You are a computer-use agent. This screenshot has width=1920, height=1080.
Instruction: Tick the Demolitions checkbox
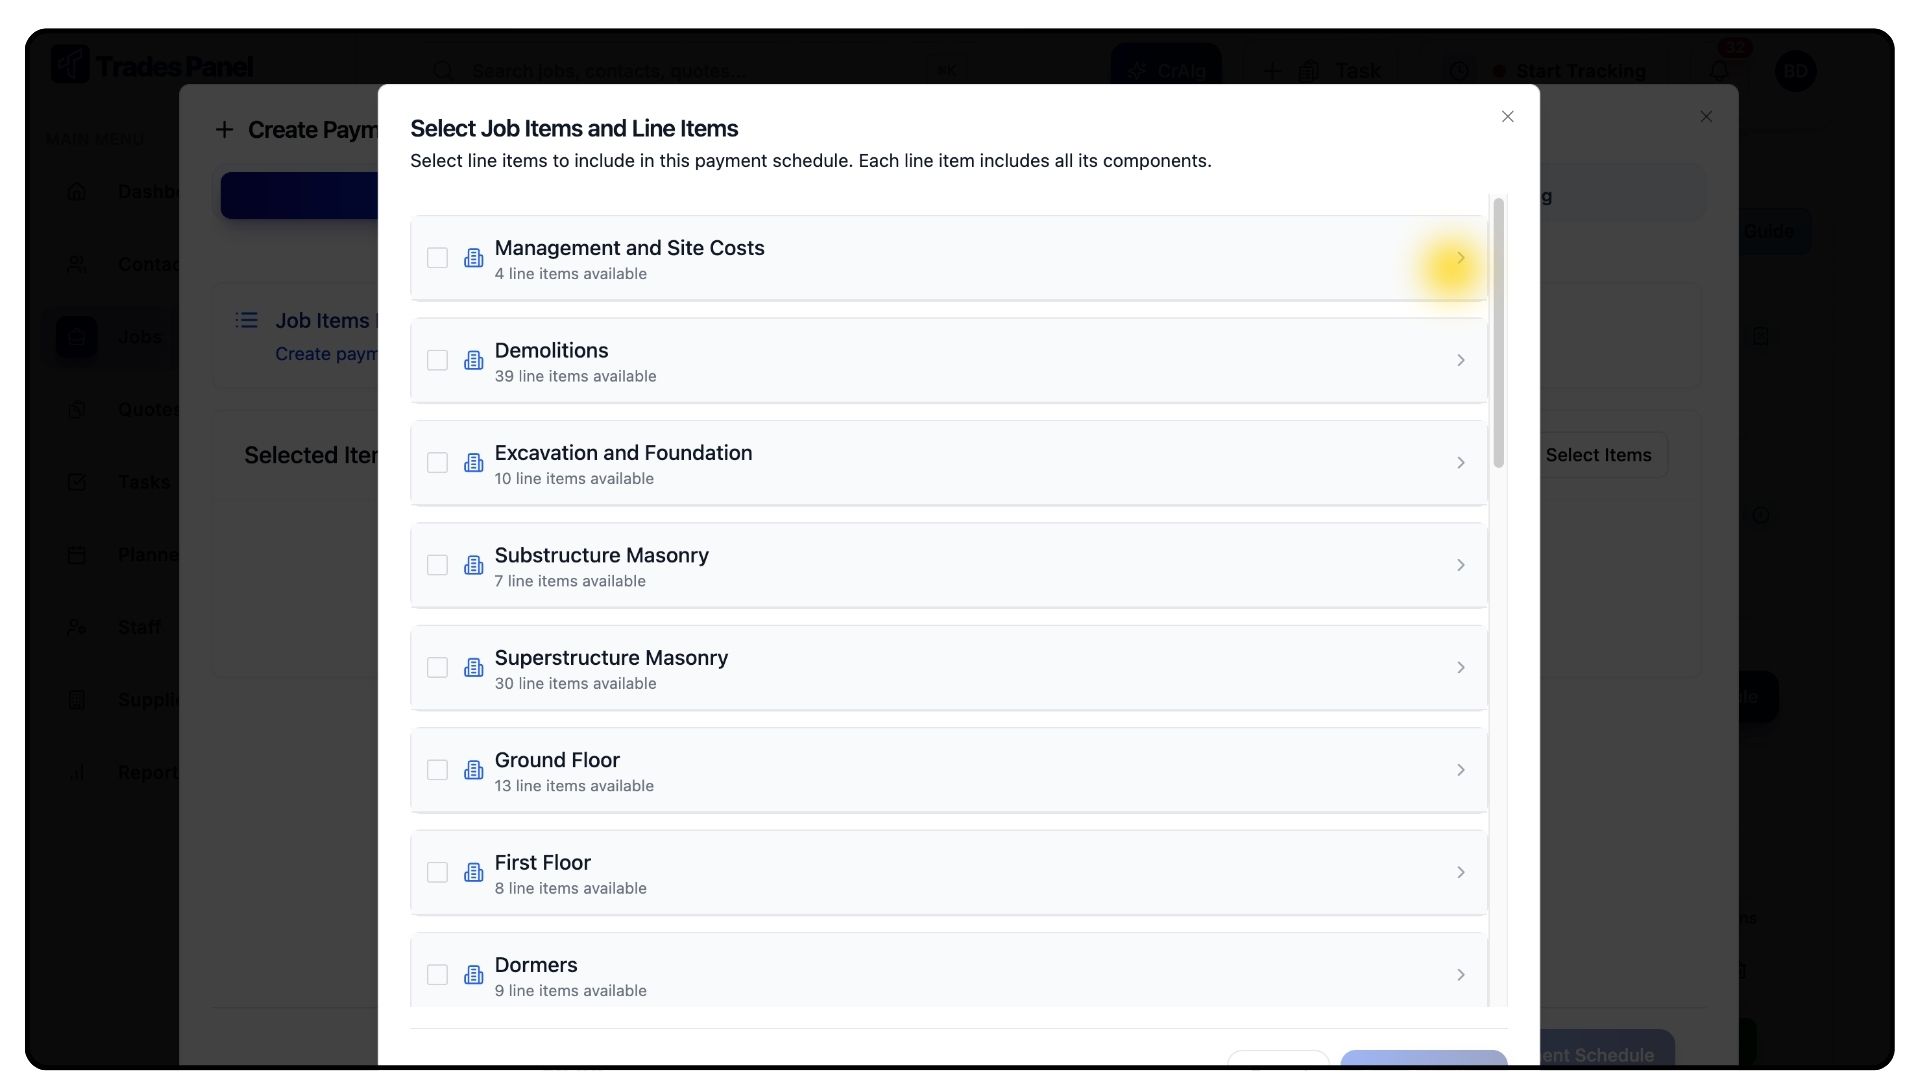point(437,361)
